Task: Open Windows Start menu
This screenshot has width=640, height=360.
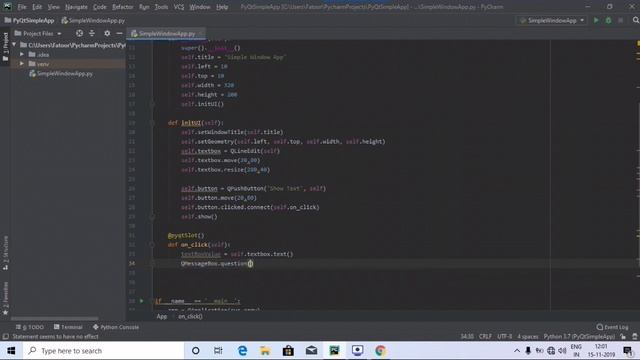Action: coord(11,351)
